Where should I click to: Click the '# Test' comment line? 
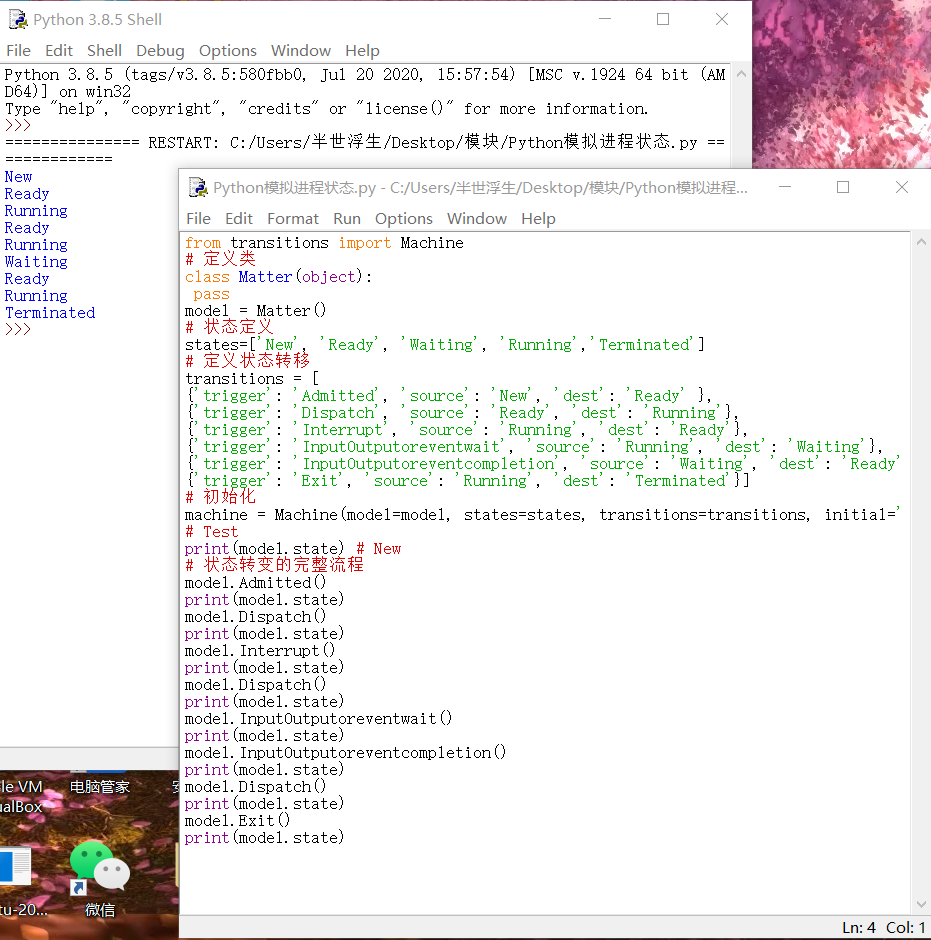point(212,532)
